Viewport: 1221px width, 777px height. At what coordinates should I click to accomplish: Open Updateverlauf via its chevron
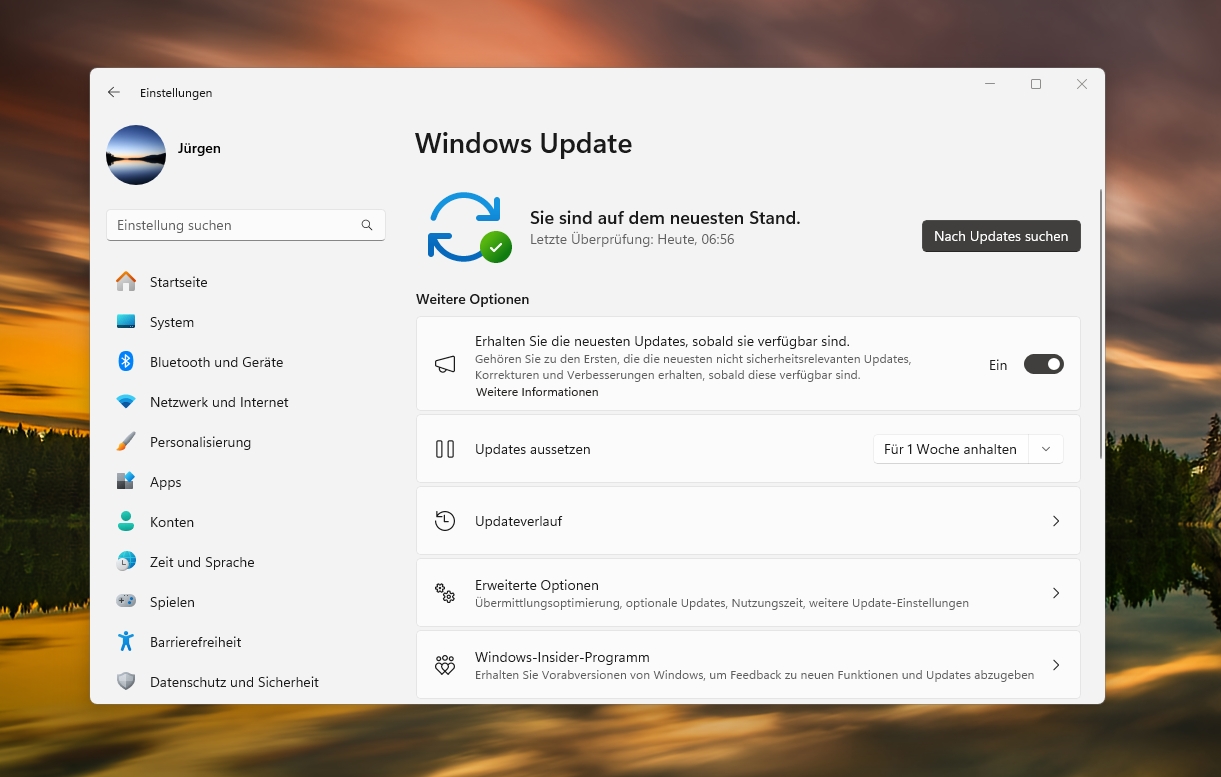[1056, 521]
